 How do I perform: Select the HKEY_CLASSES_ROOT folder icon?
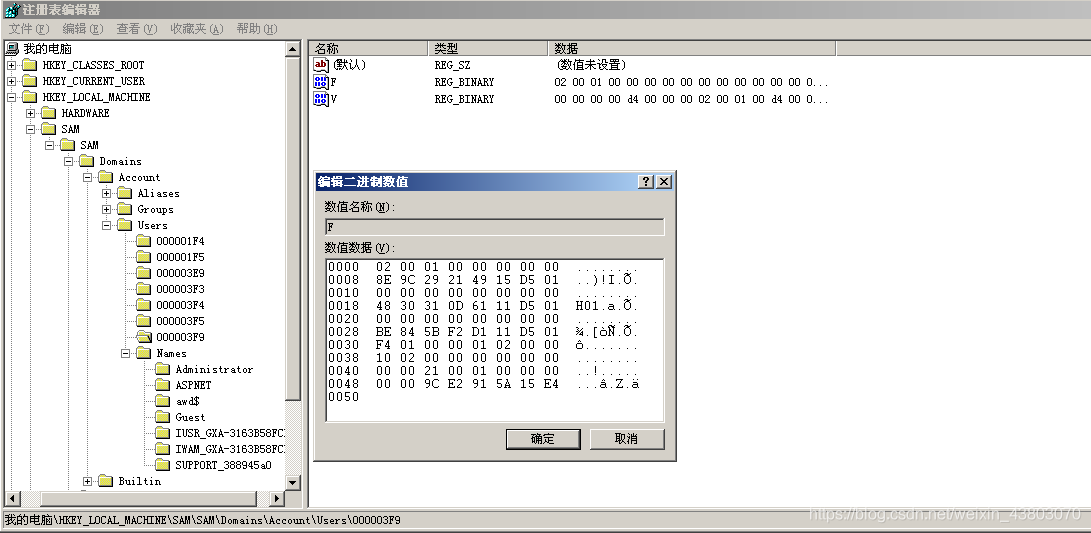pos(29,65)
